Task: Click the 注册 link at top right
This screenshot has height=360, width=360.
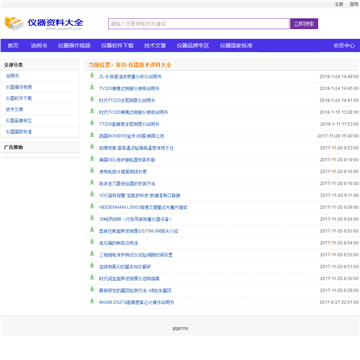Action: 339,4
